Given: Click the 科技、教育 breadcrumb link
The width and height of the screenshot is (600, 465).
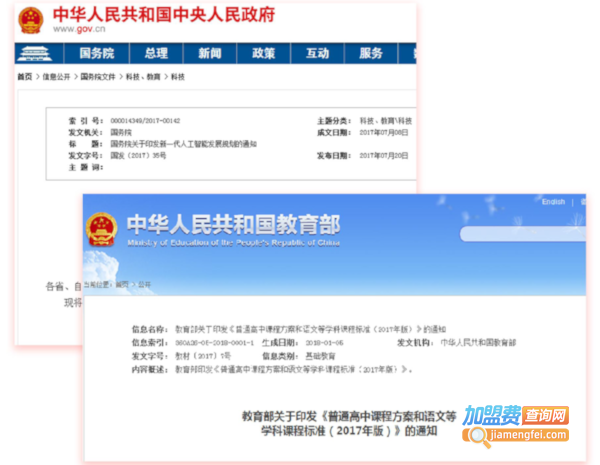Looking at the screenshot, I should pyautogui.click(x=143, y=77).
